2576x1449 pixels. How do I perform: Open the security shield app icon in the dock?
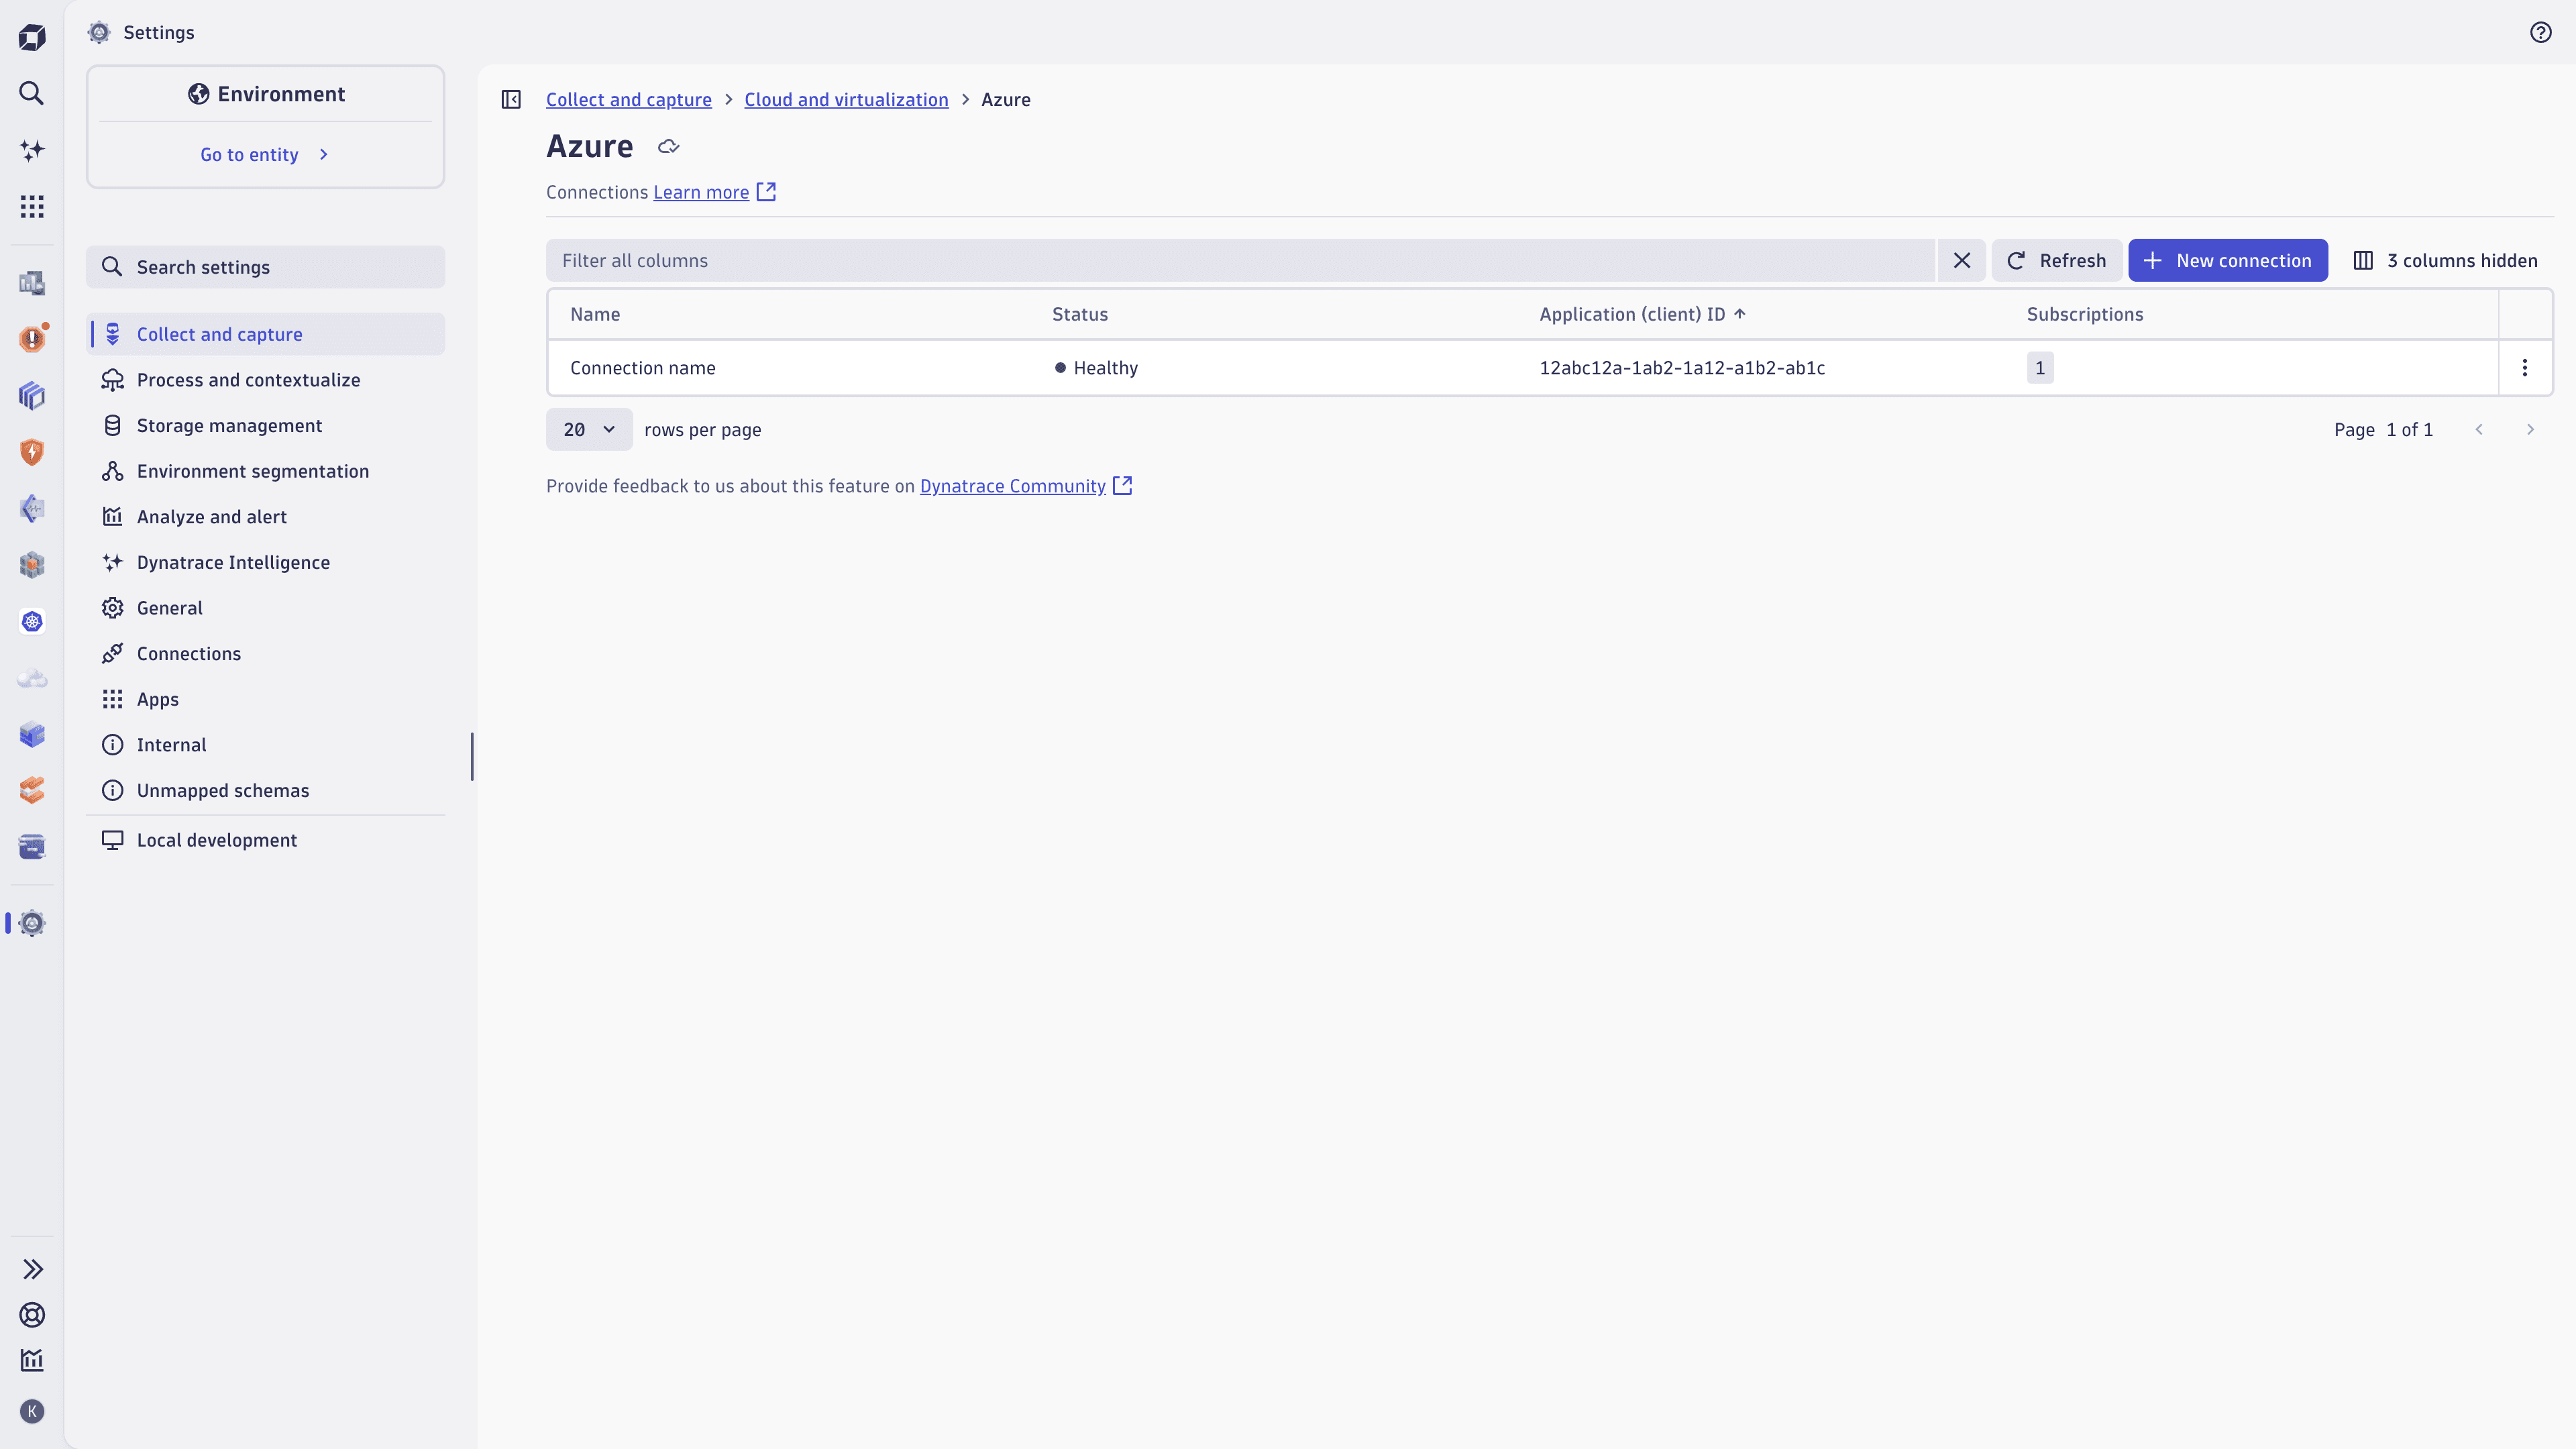pos(32,452)
